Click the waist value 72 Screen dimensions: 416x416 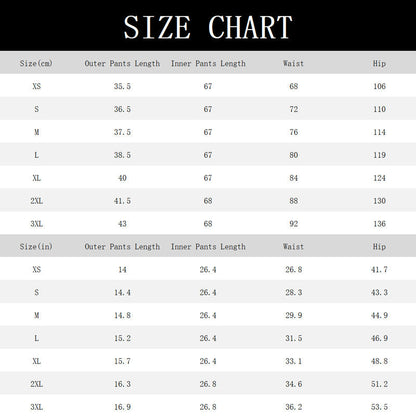coord(294,109)
